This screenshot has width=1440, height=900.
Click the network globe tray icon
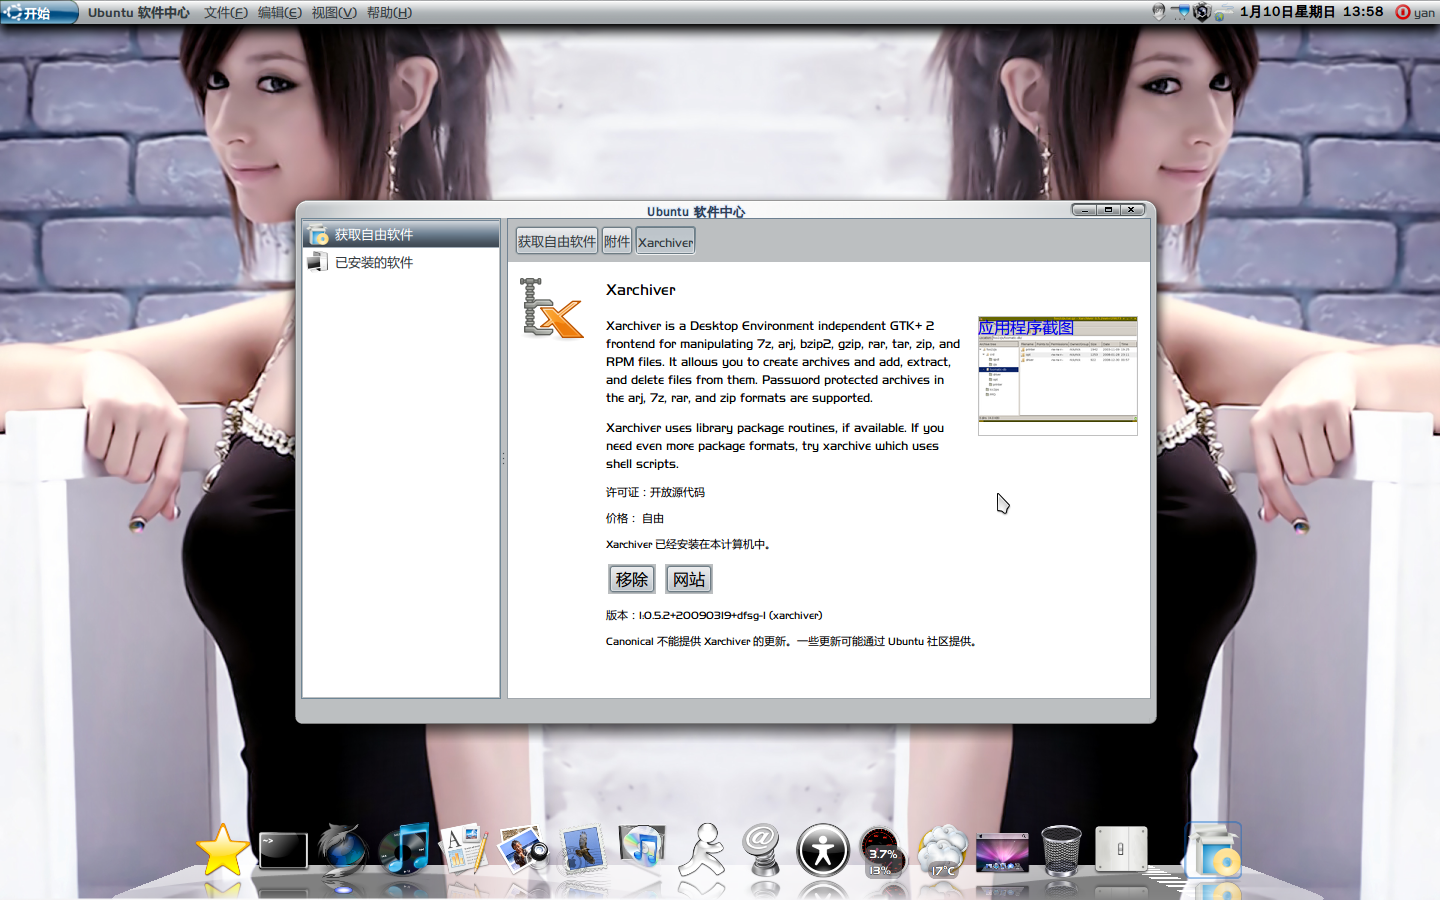(1223, 13)
